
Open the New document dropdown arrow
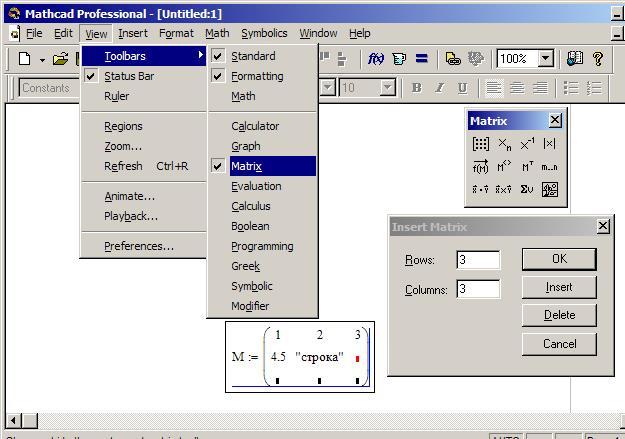pos(42,60)
